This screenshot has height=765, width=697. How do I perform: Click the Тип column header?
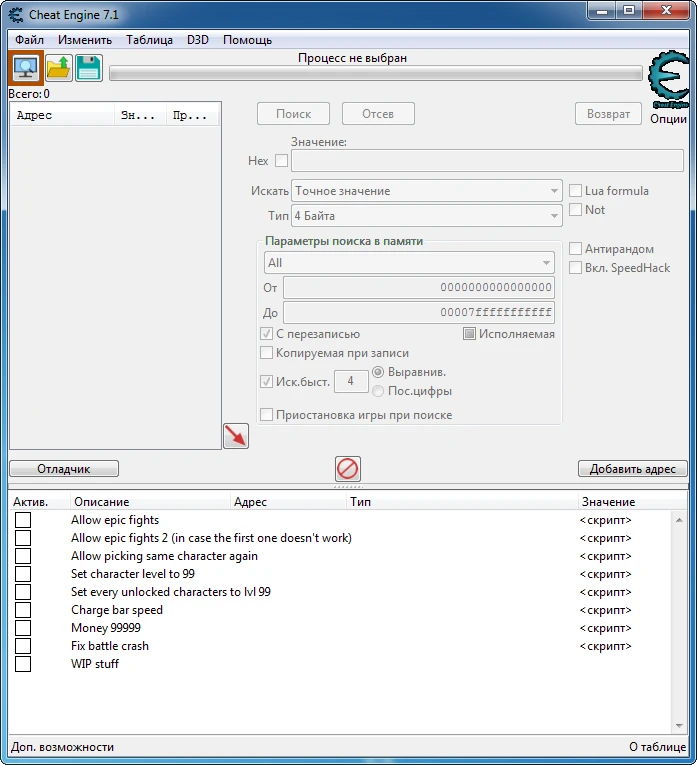462,502
